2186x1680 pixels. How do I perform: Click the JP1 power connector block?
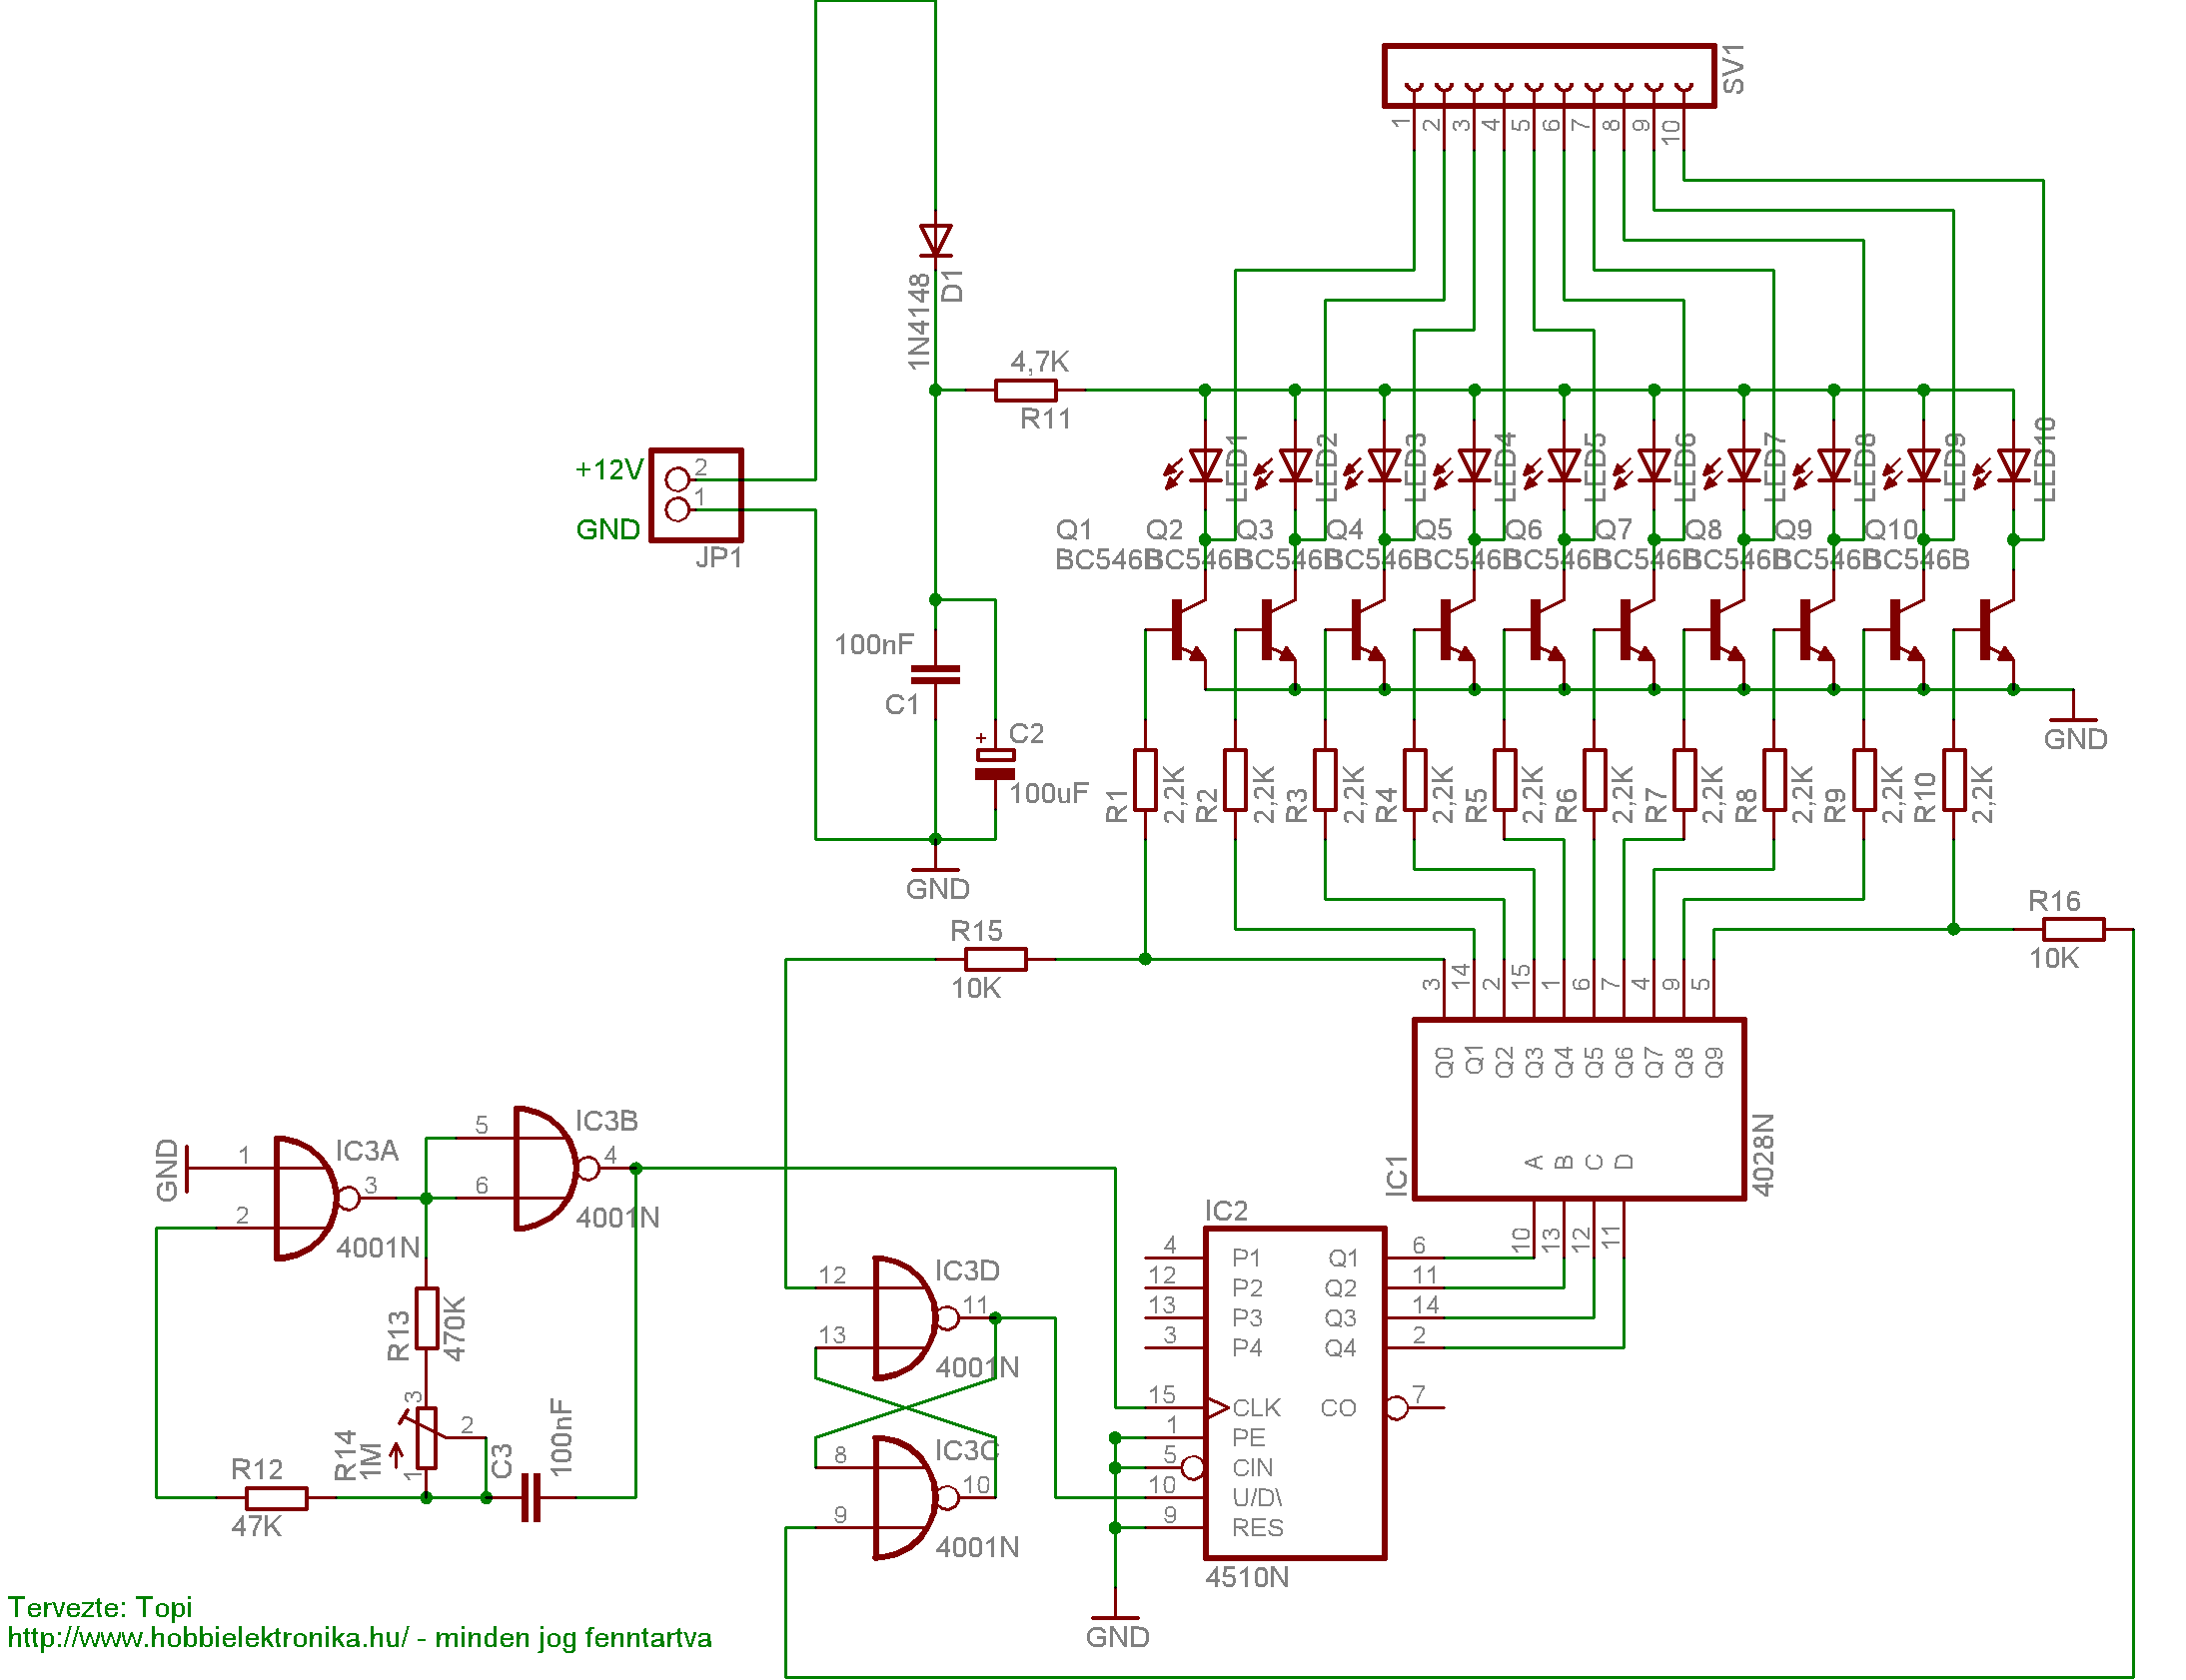(x=696, y=495)
